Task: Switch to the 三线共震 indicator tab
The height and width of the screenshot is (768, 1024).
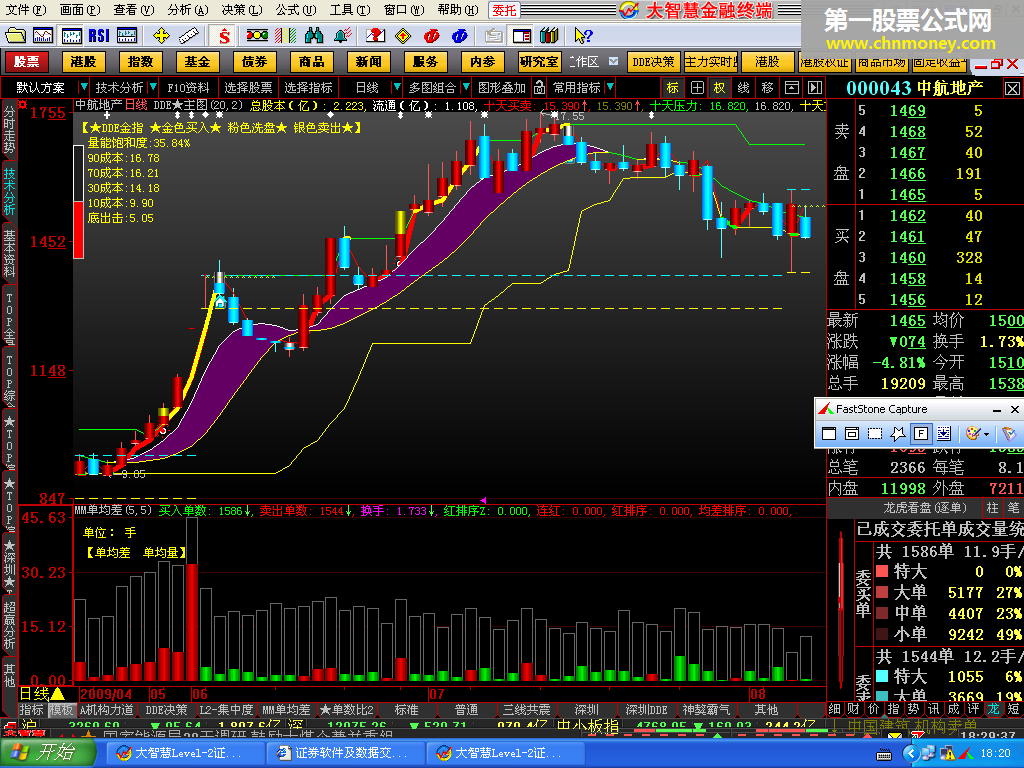Action: (526, 710)
